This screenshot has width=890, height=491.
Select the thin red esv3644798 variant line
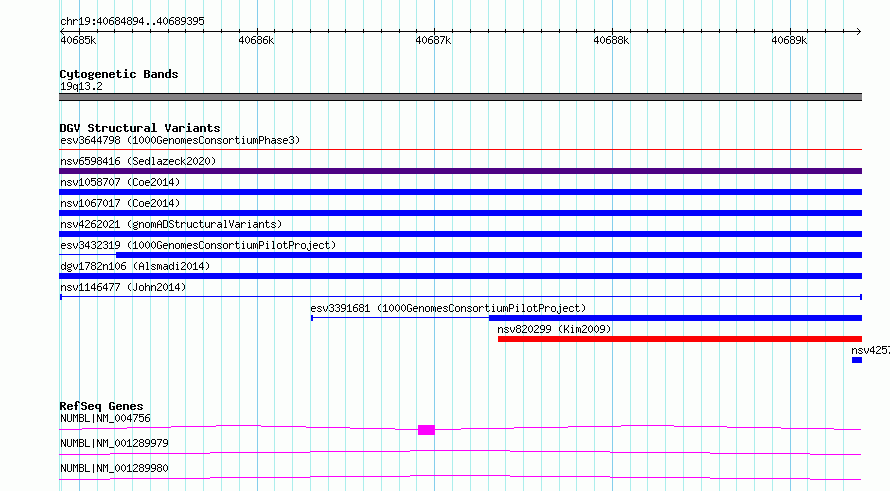coord(460,150)
